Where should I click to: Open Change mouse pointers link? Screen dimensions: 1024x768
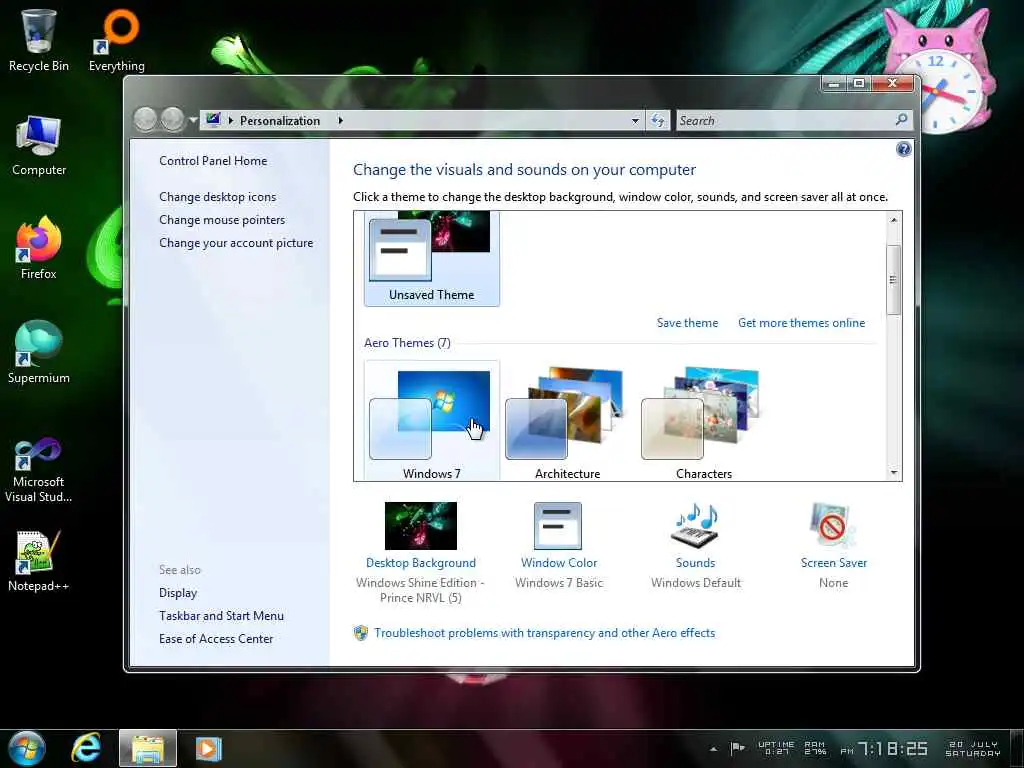pos(222,220)
